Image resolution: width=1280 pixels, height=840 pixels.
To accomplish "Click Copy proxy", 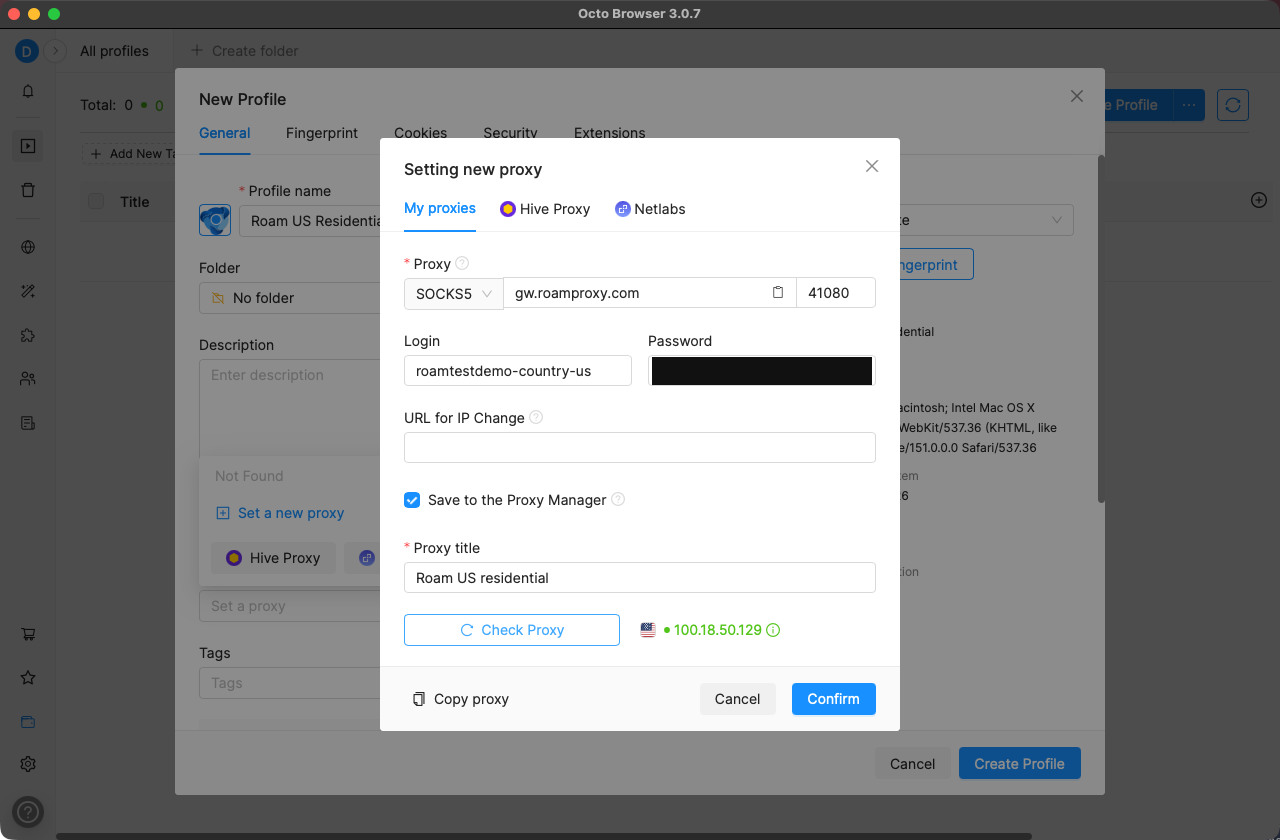I will (x=461, y=699).
